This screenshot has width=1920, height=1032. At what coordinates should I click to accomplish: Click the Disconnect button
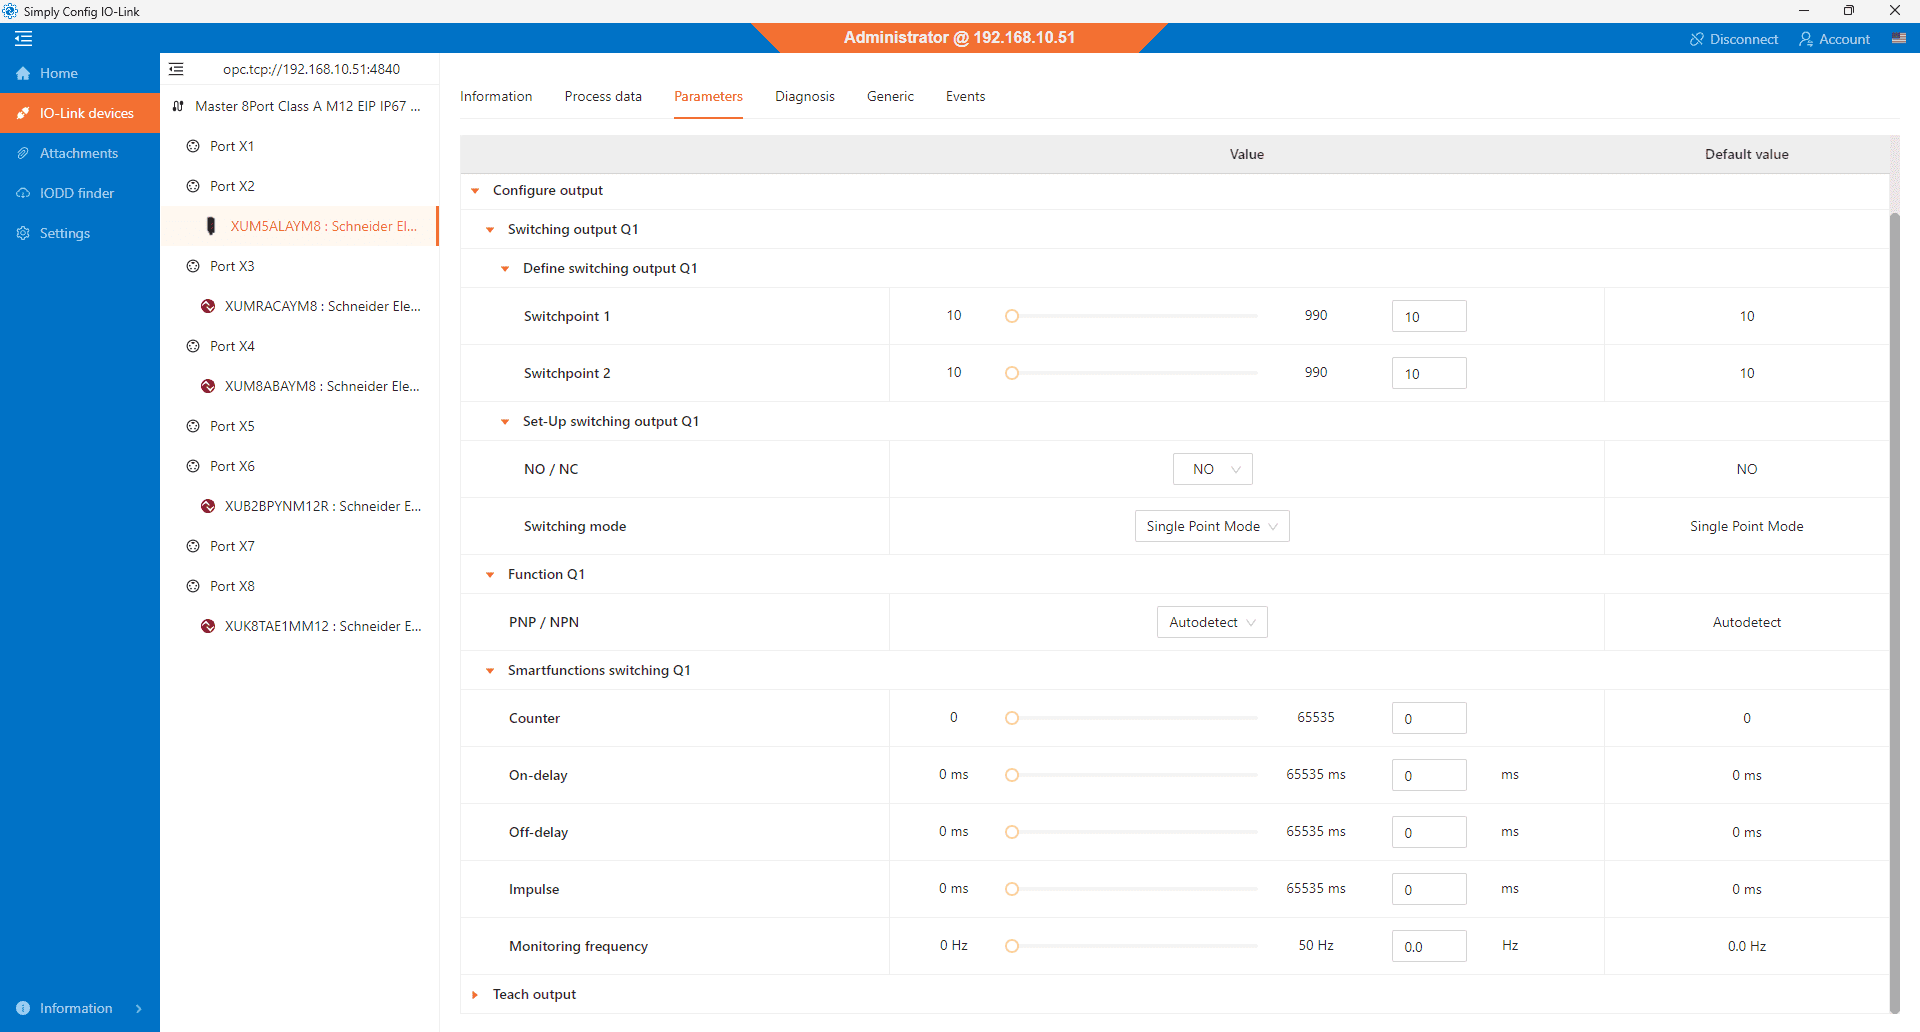pos(1734,39)
